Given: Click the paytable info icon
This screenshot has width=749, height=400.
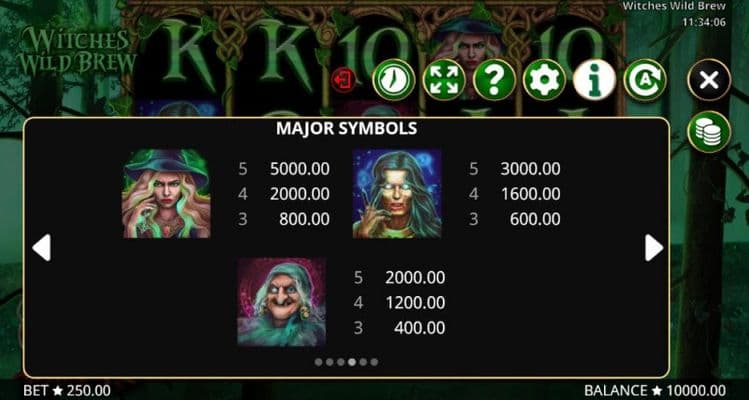Looking at the screenshot, I should tap(594, 80).
